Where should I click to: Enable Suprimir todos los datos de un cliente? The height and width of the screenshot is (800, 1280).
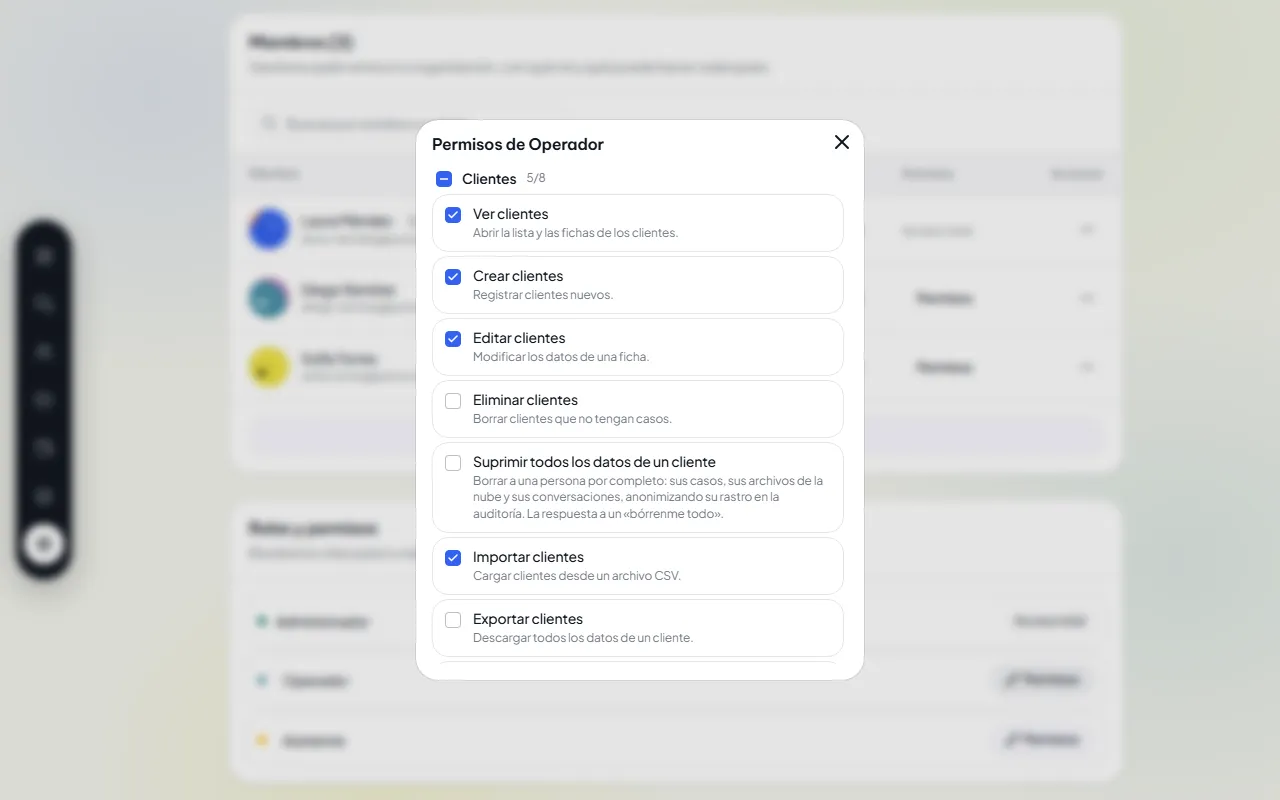click(453, 463)
